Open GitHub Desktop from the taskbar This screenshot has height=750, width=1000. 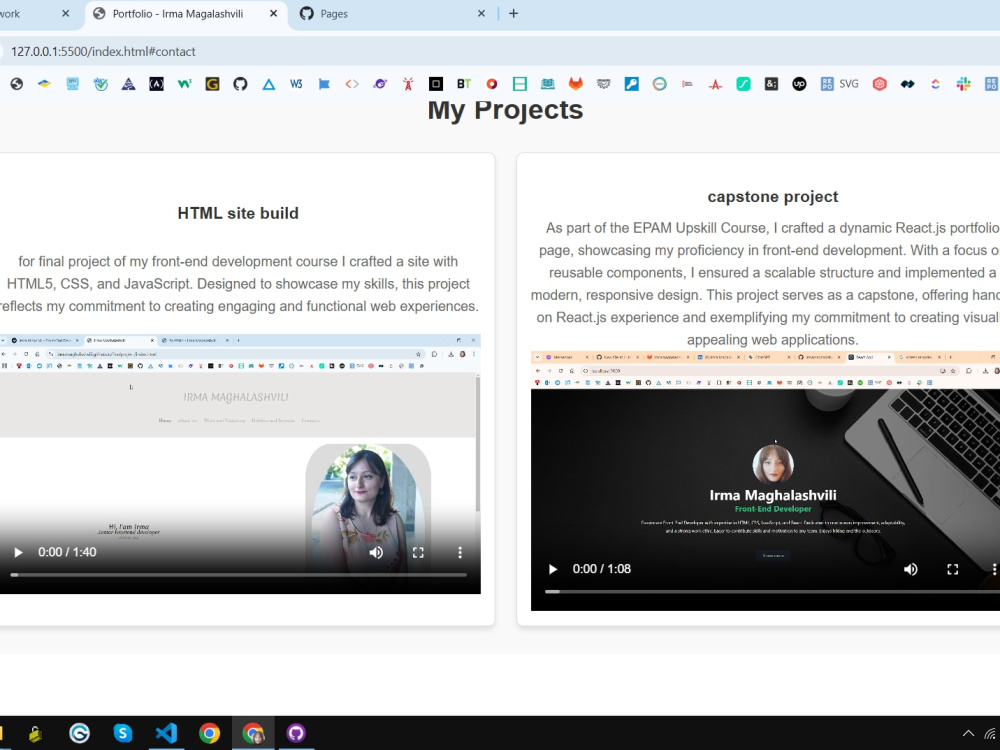point(296,733)
